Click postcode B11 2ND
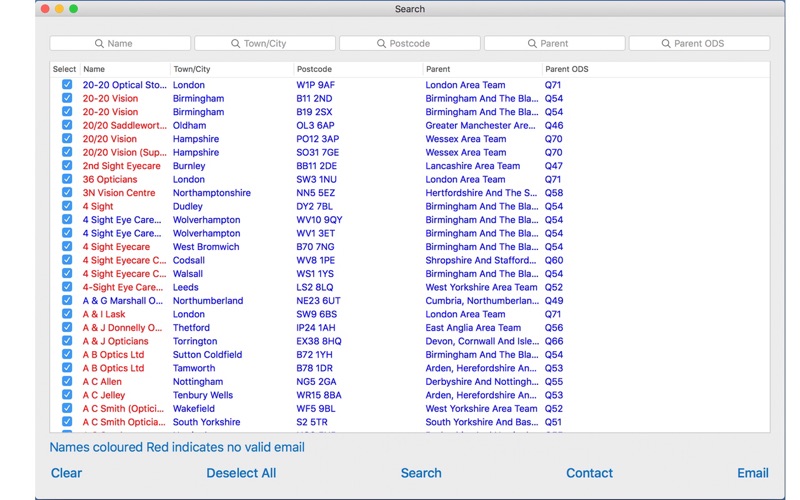Viewport: 800px width, 500px height. point(314,98)
